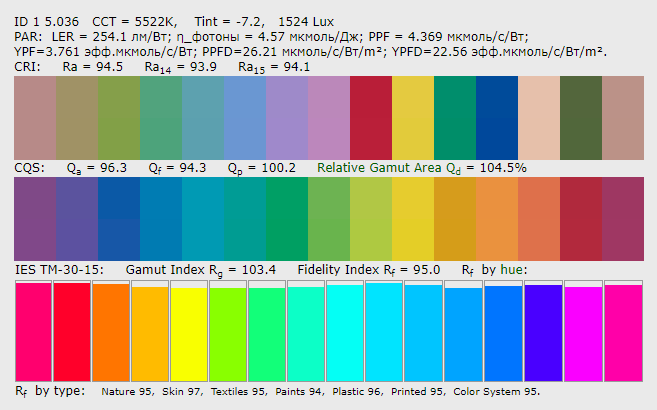
Task: Select the pale peach CRI swatch
Action: (x=538, y=119)
